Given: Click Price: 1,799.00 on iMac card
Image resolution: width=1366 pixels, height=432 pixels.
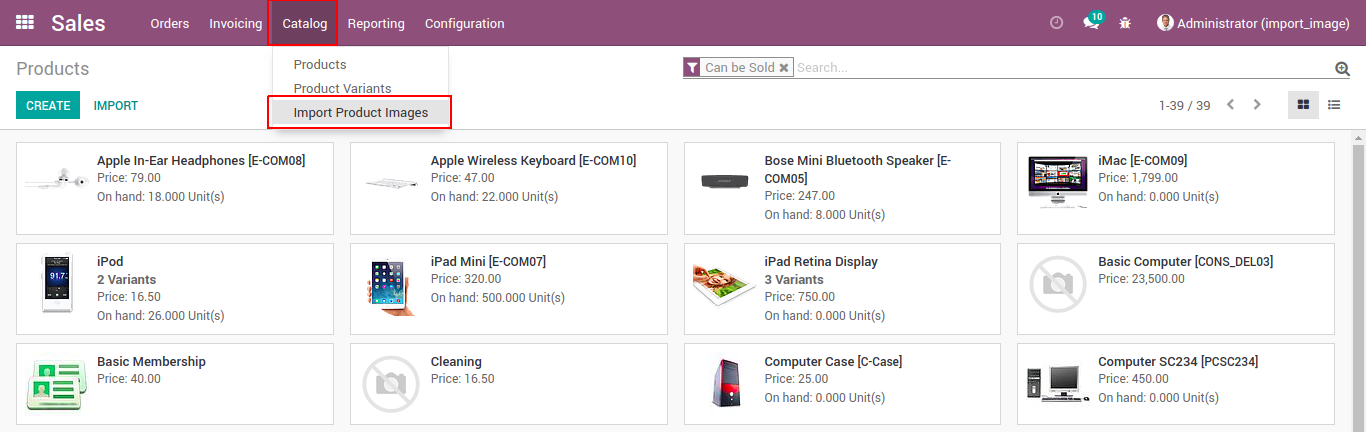Looking at the screenshot, I should coord(1138,178).
